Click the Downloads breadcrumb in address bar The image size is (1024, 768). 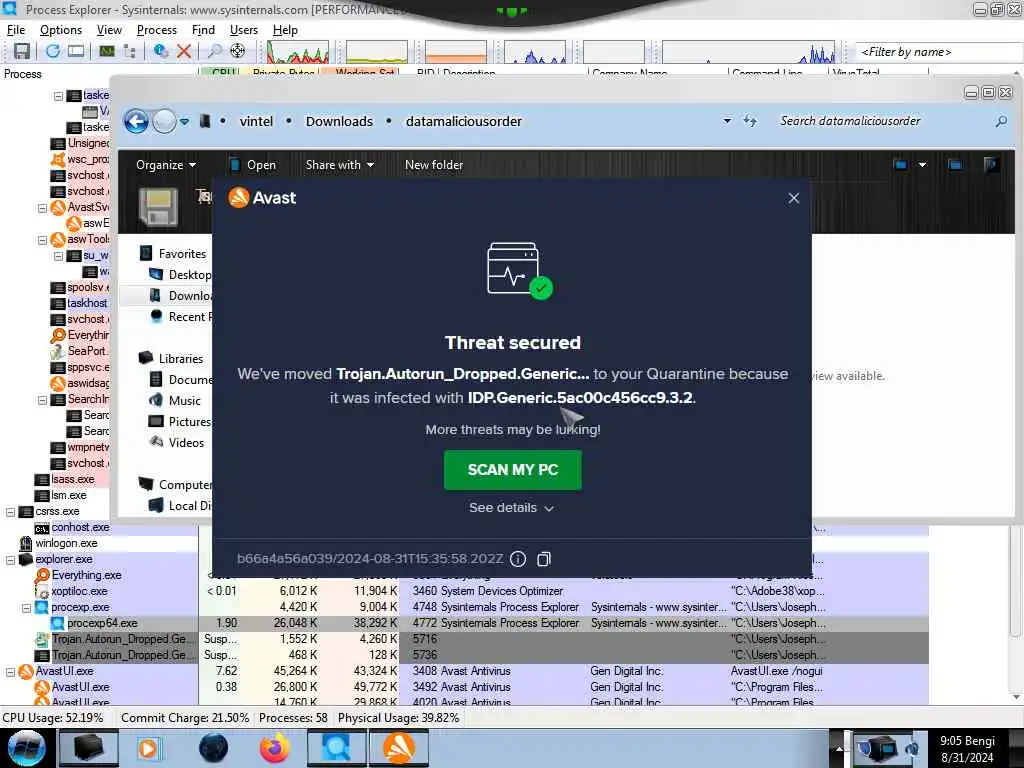coord(339,121)
